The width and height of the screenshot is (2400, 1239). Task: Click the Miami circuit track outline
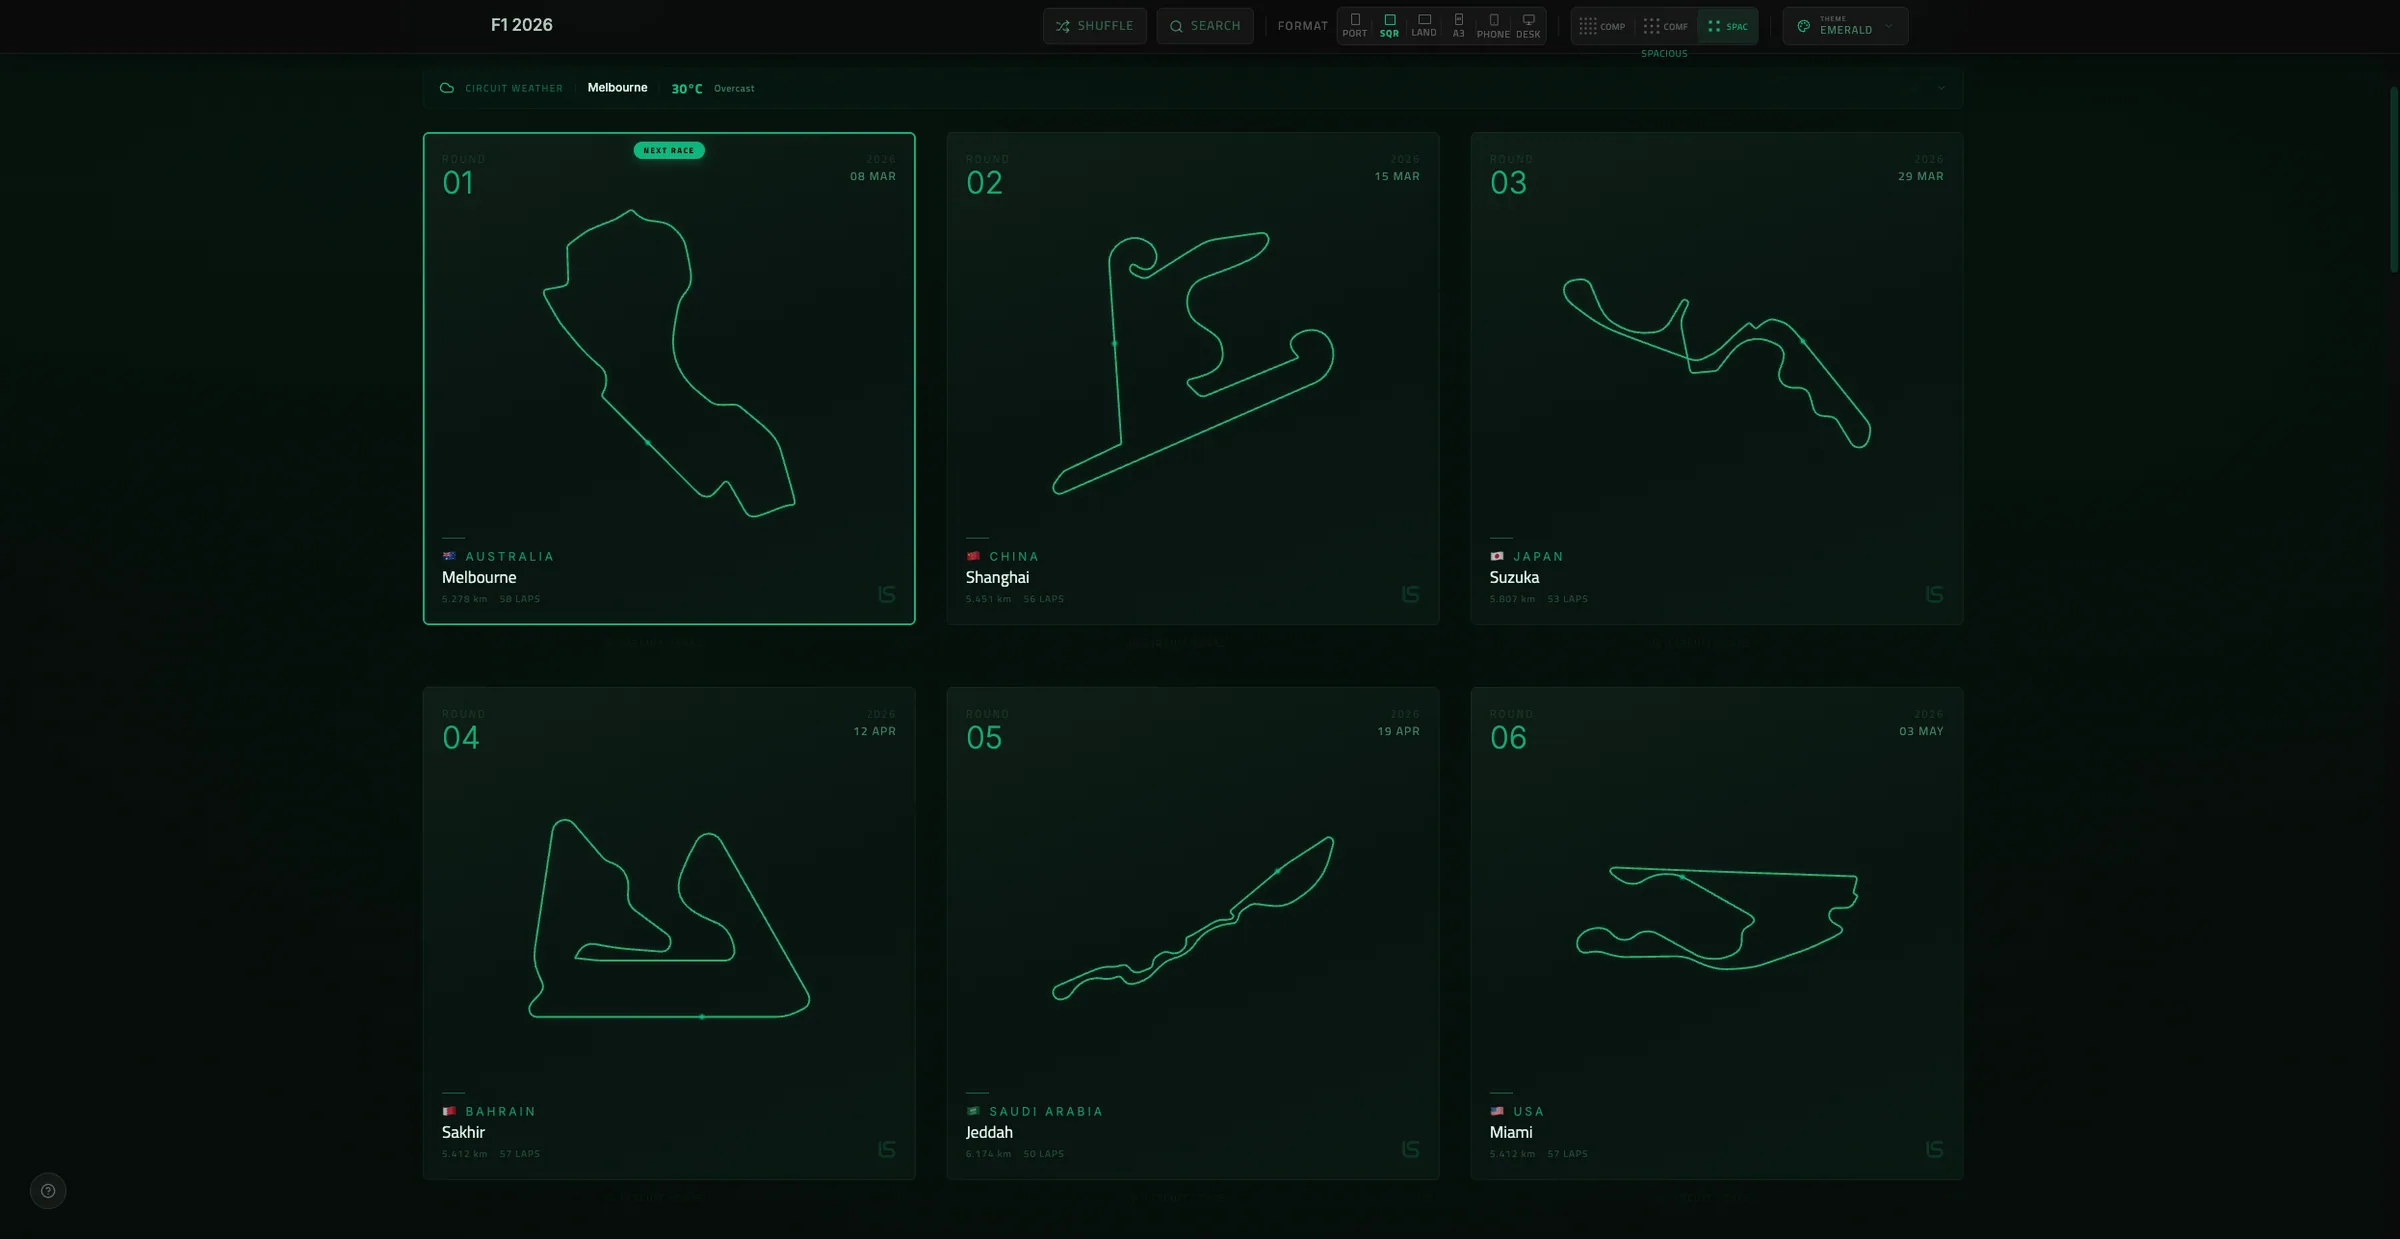click(1717, 918)
